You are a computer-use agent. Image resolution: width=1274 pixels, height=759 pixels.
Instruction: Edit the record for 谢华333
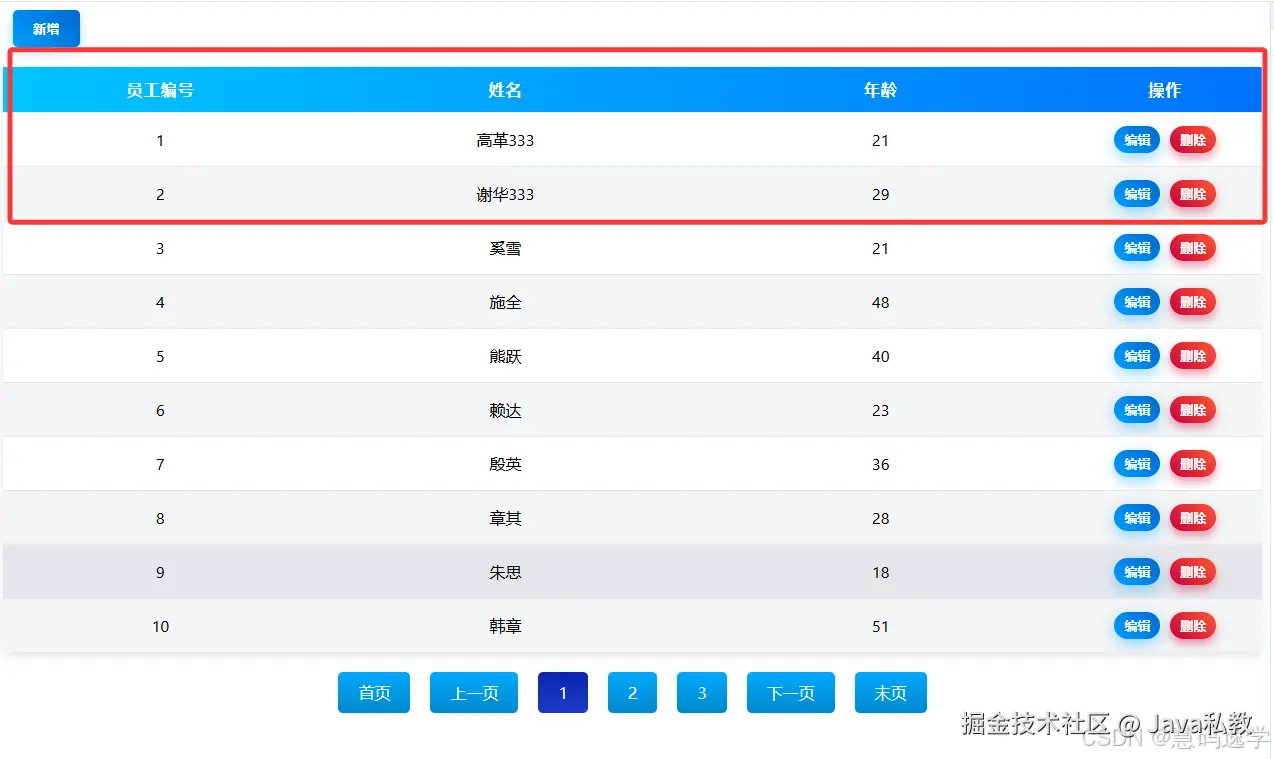(x=1136, y=194)
